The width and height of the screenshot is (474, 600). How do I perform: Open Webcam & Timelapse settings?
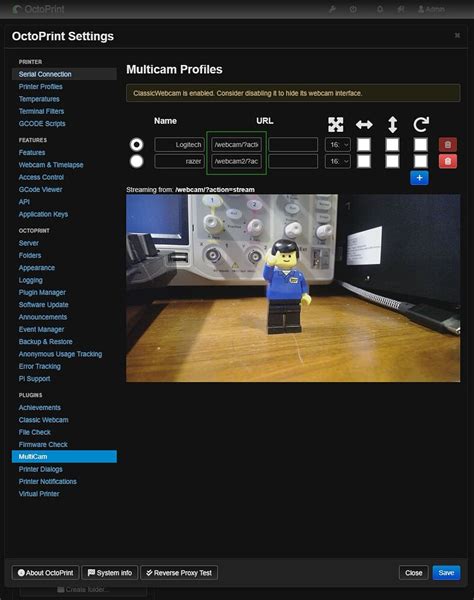point(51,165)
